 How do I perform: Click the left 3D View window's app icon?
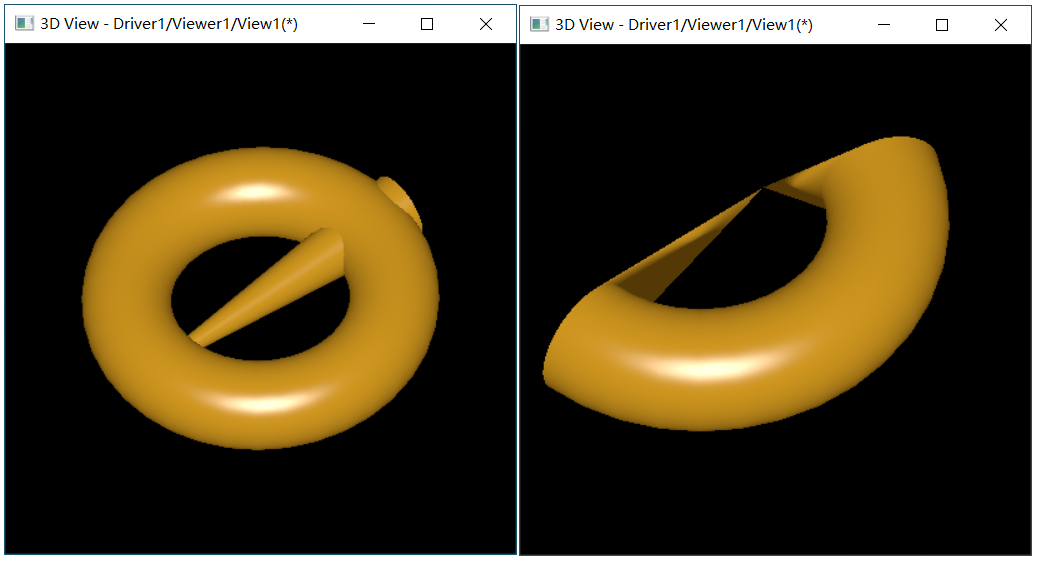[24, 24]
